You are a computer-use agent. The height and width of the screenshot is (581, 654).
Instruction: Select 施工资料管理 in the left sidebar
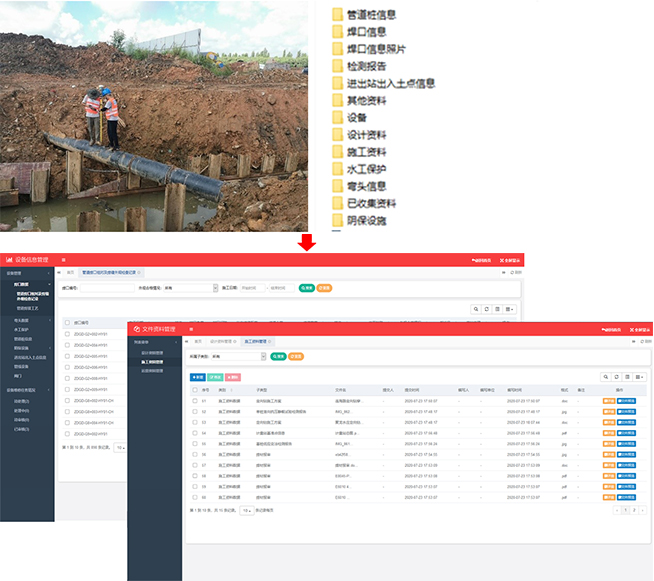[x=154, y=362]
